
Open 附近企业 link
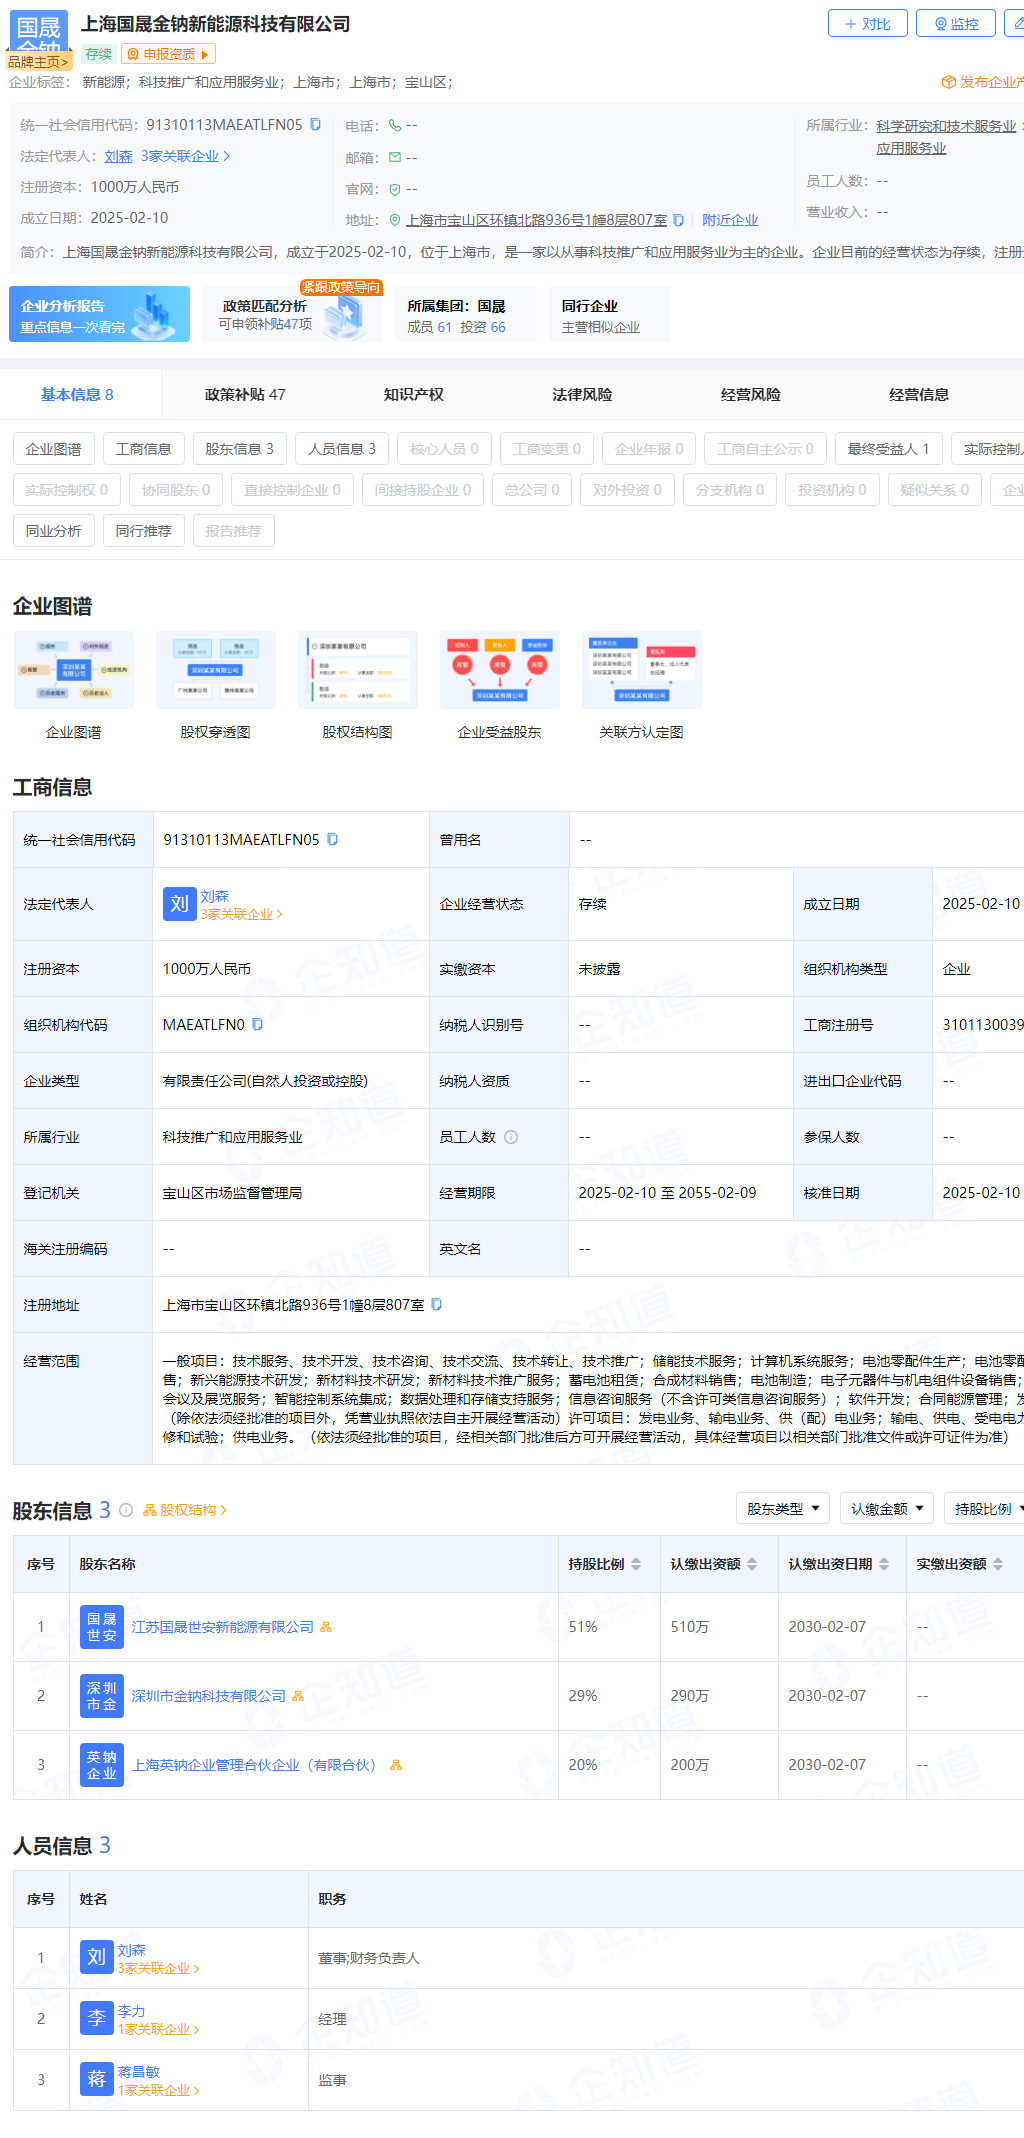click(x=730, y=220)
